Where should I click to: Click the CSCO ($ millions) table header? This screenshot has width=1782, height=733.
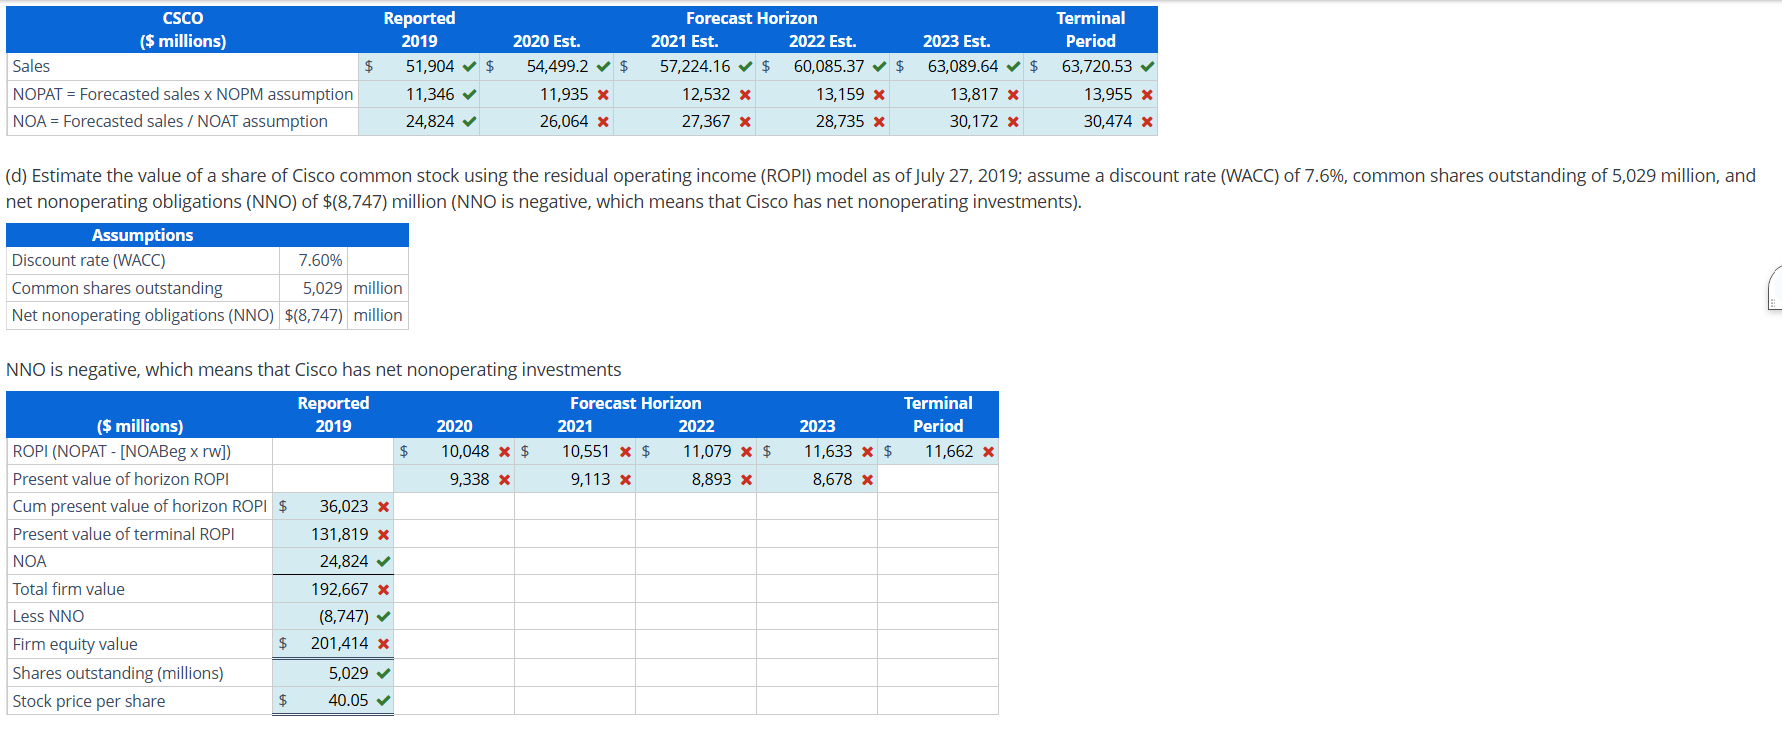pos(183,30)
